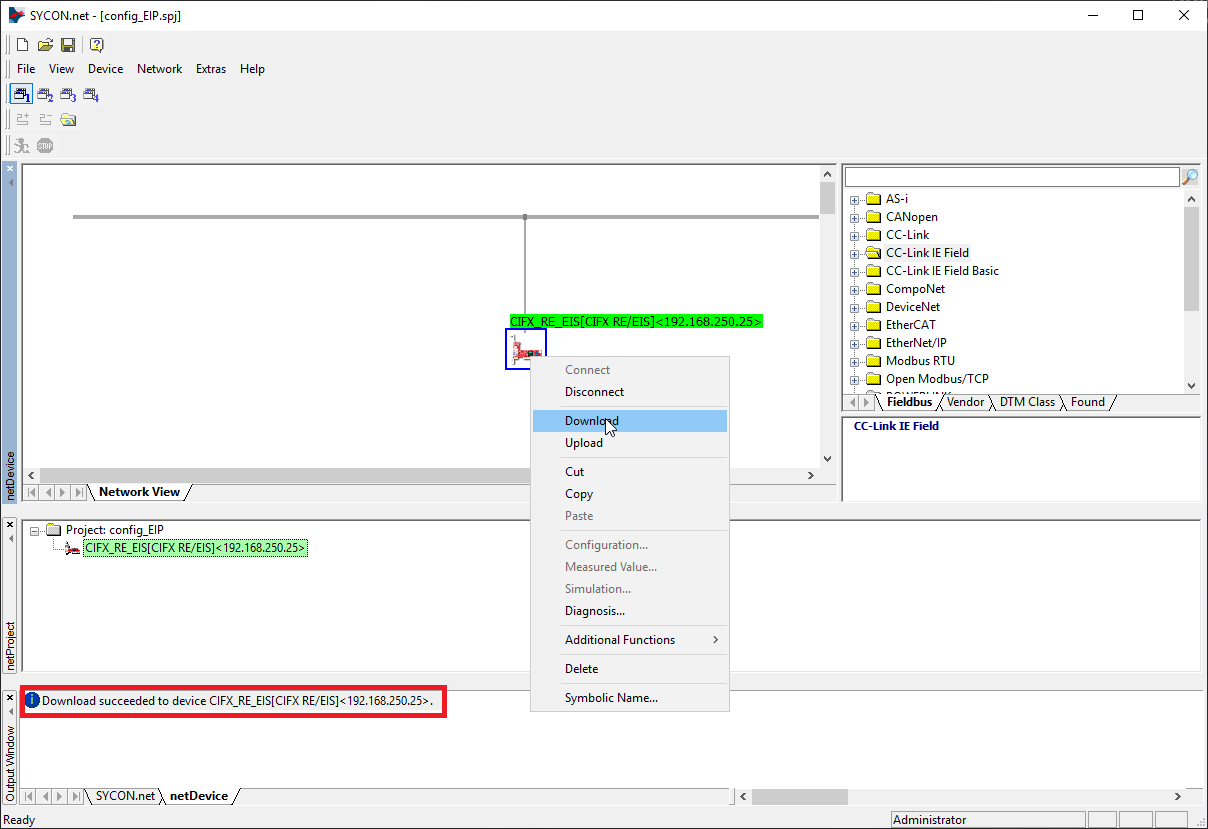Viewport: 1208px width, 829px height.
Task: Expand the EtherNet/IP folder in catalog
Action: coord(855,343)
